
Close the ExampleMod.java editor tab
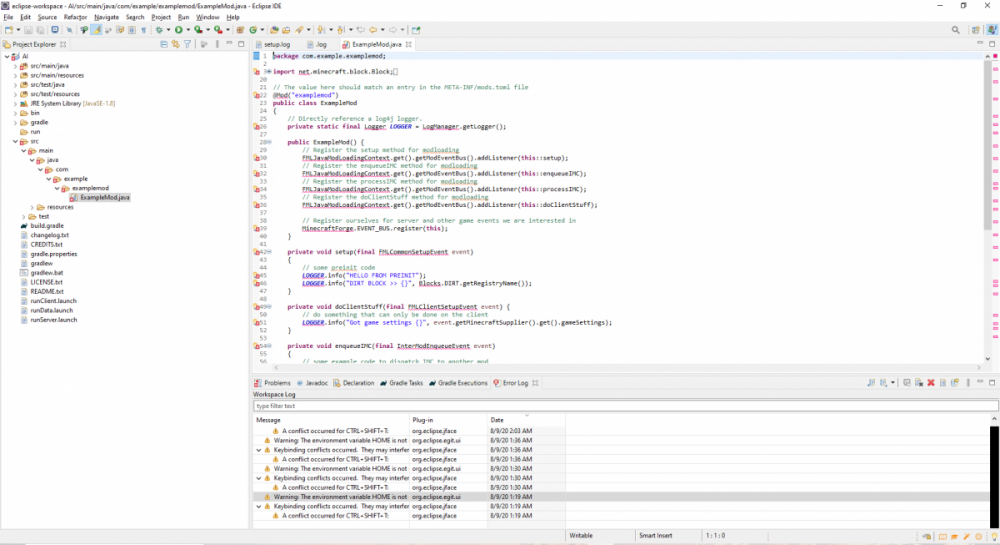tap(409, 44)
